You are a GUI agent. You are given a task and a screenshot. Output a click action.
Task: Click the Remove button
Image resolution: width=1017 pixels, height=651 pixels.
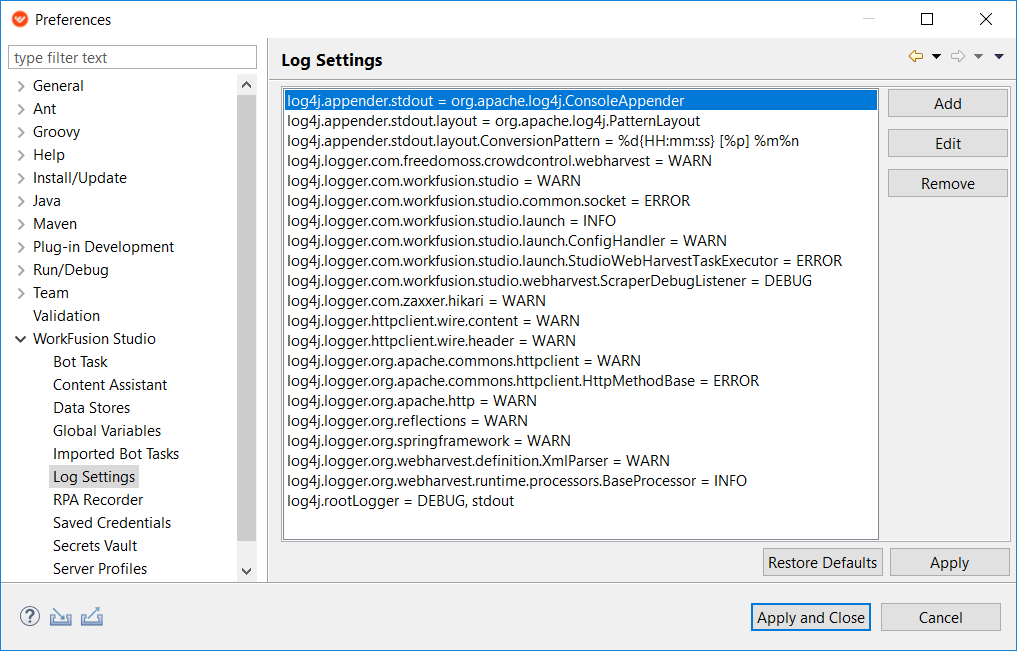(x=948, y=183)
